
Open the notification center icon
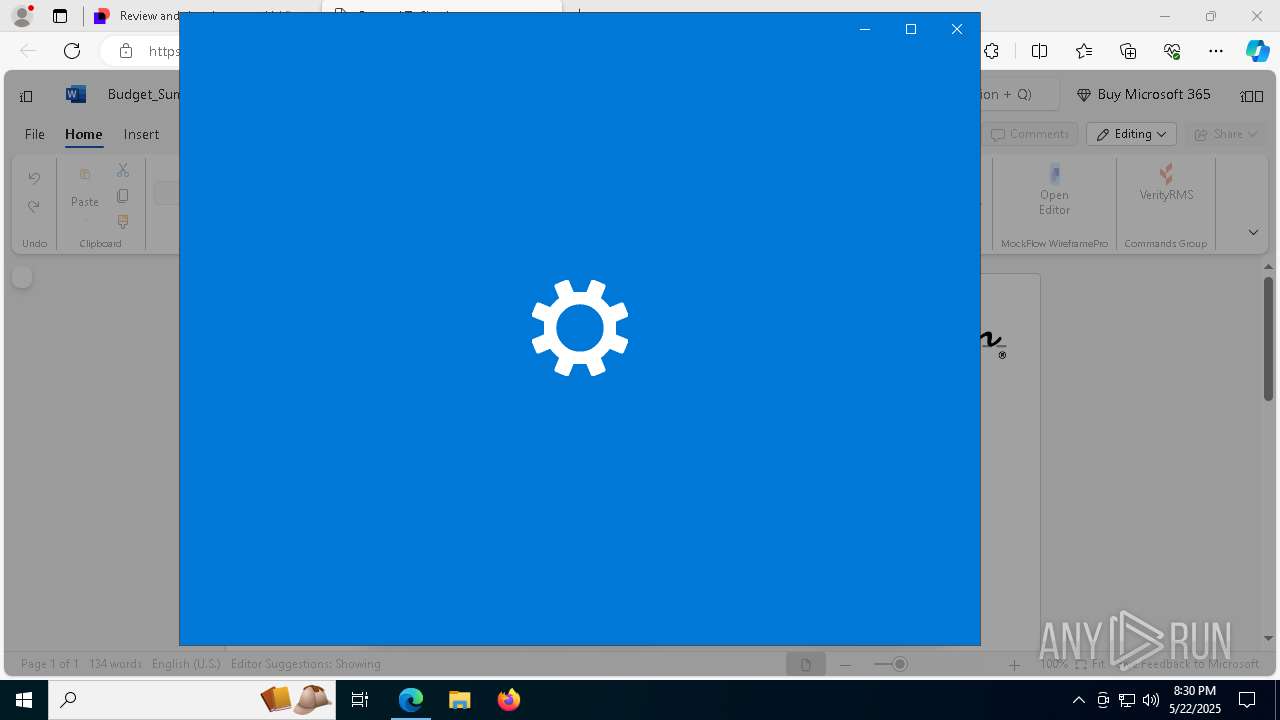click(1247, 700)
